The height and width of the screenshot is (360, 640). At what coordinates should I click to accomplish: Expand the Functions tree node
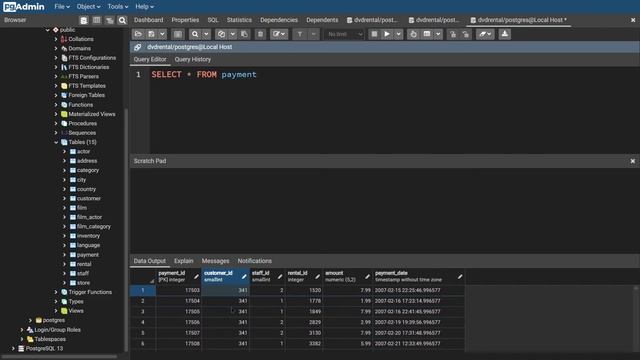[56, 105]
